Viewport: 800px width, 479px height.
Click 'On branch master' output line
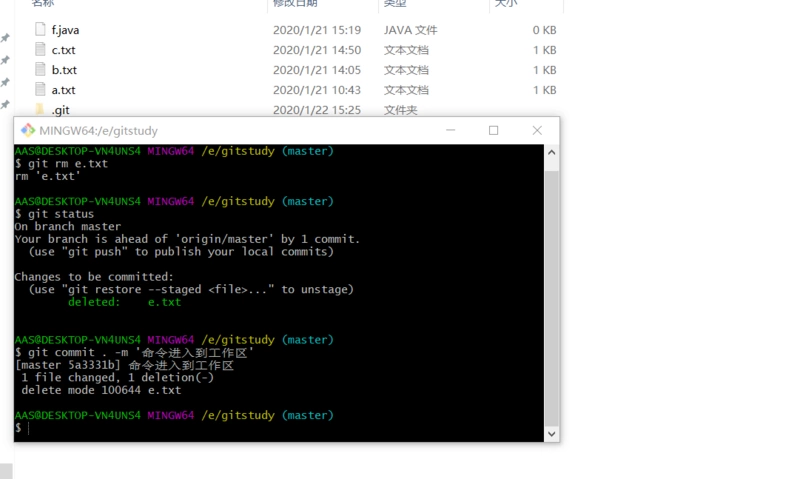(68, 226)
